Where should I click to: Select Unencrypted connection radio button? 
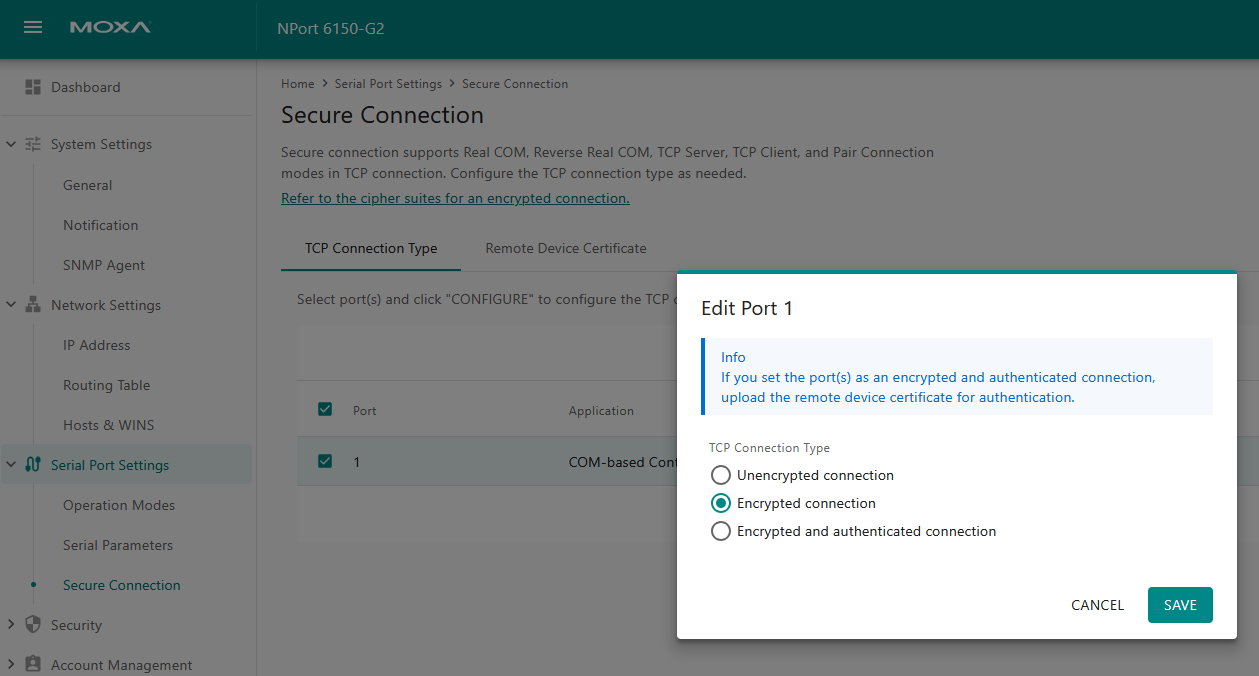(721, 475)
